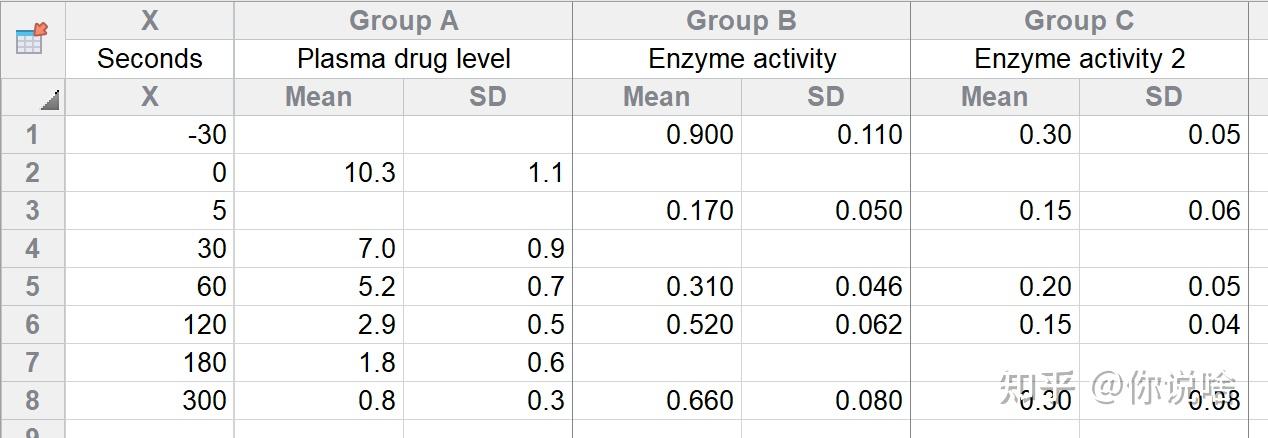This screenshot has height=438, width=1268.
Task: Click the X value cell containing 180
Action: (149, 363)
